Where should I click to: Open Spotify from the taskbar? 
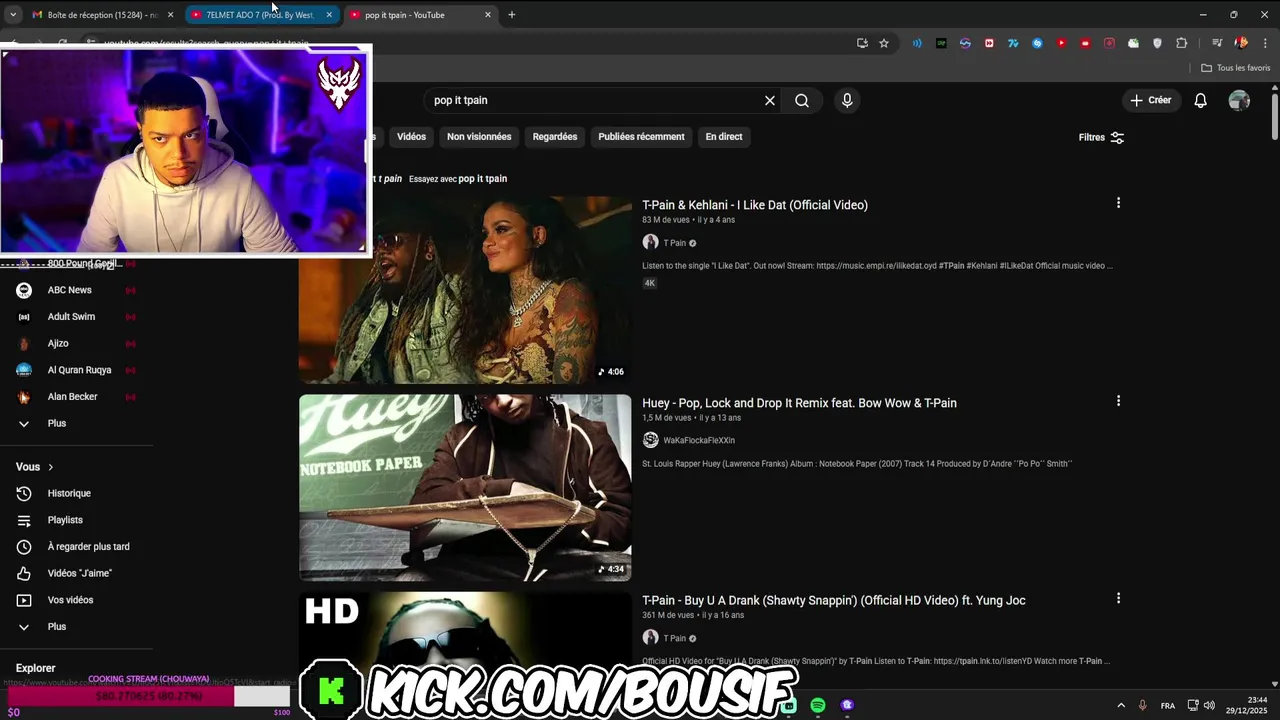818,705
